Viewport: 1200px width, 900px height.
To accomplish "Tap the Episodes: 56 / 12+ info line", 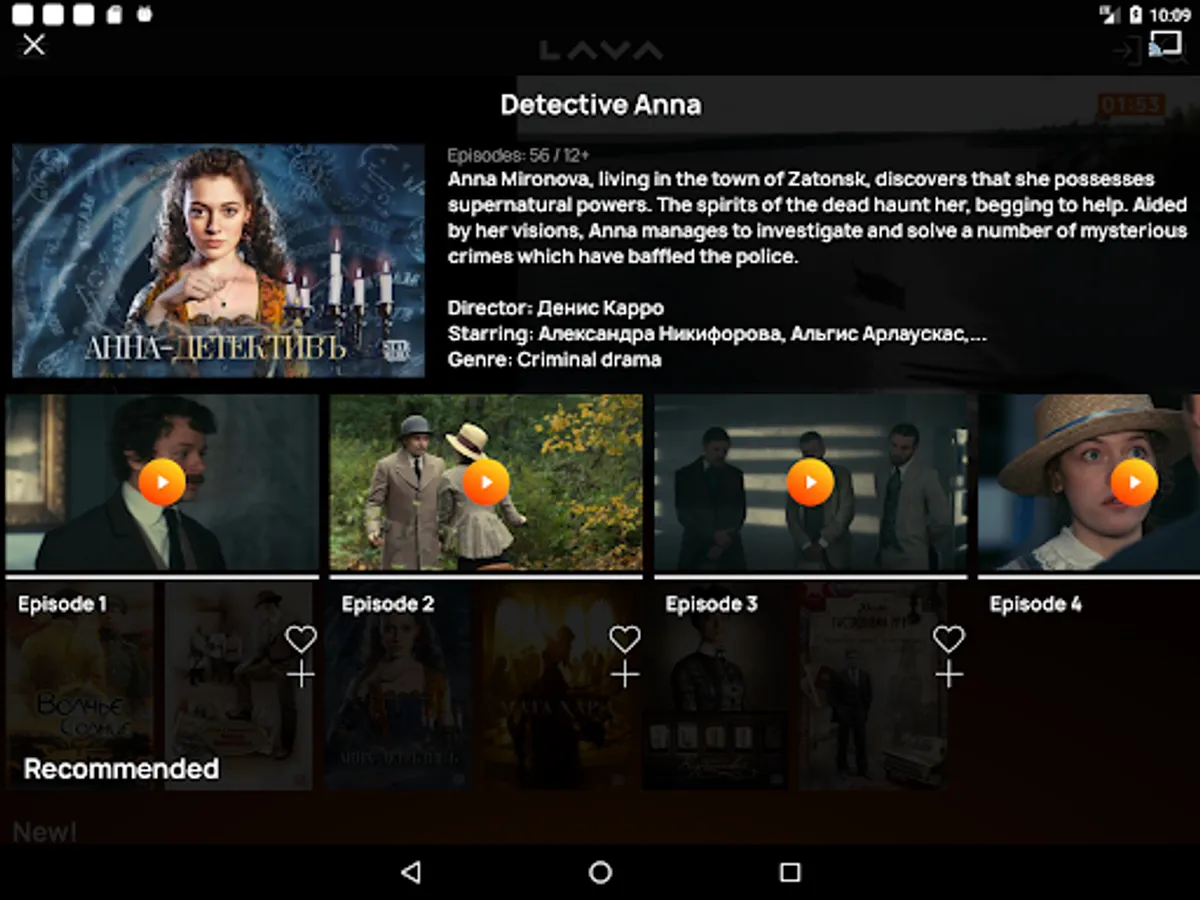I will point(518,156).
